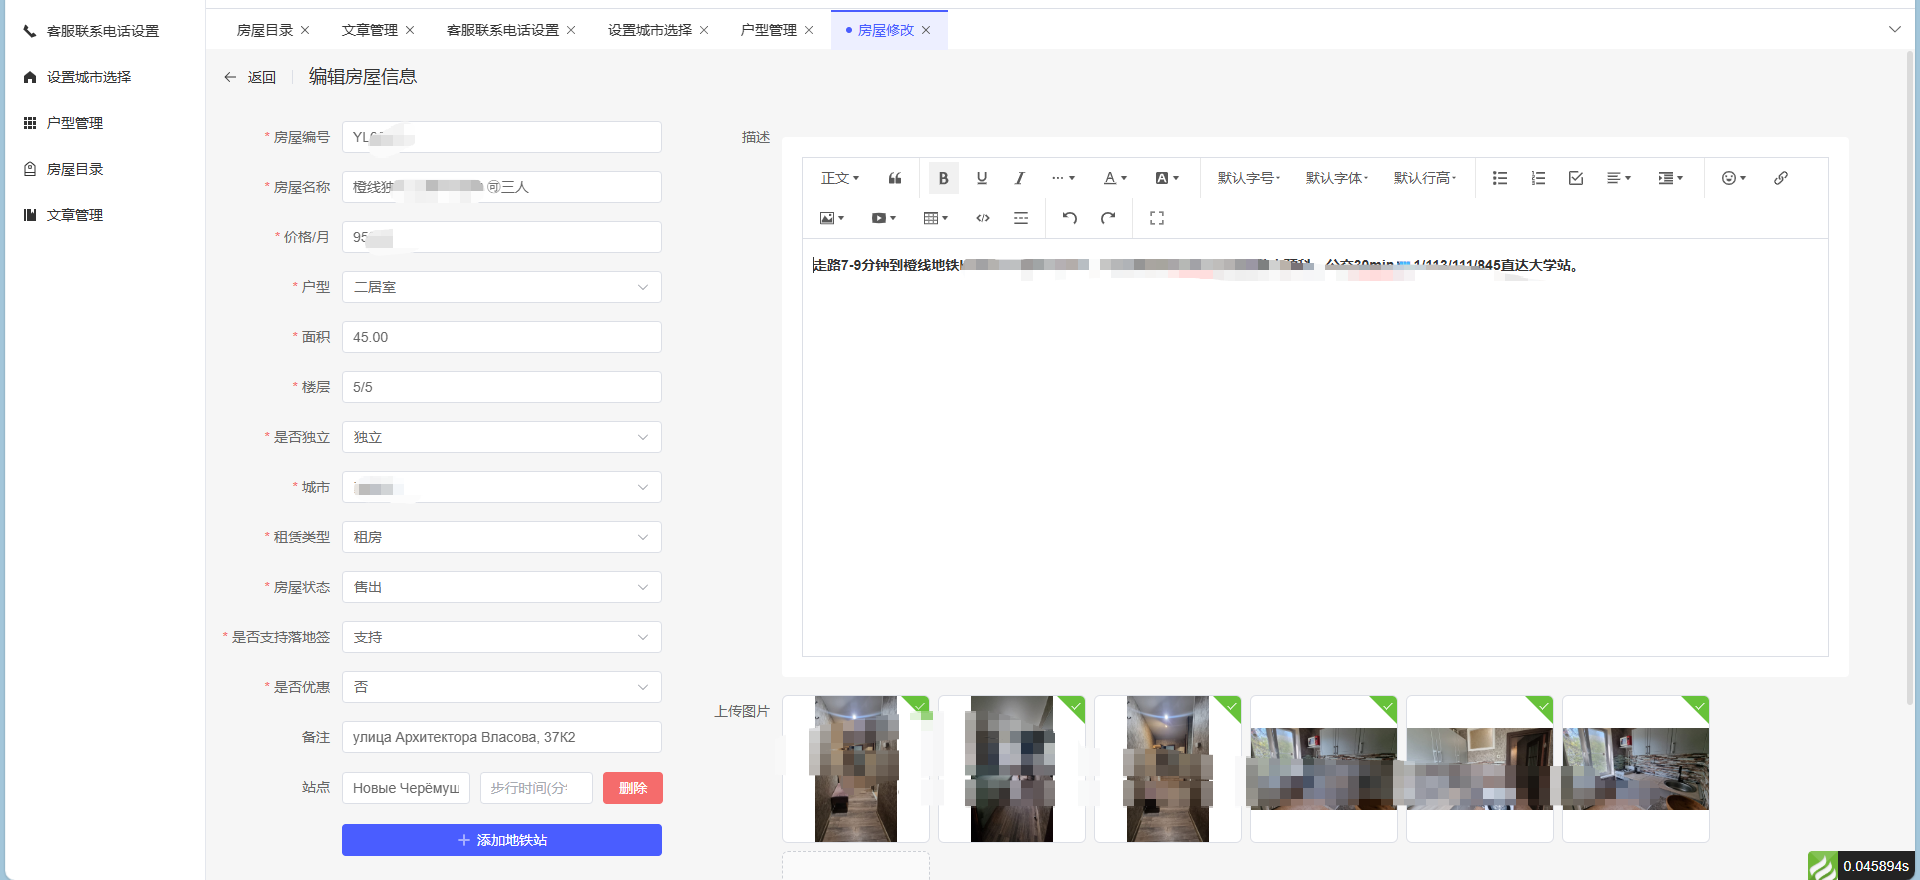Switch to 户型管理 tab
Screen dimensions: 1920x880
769,30
